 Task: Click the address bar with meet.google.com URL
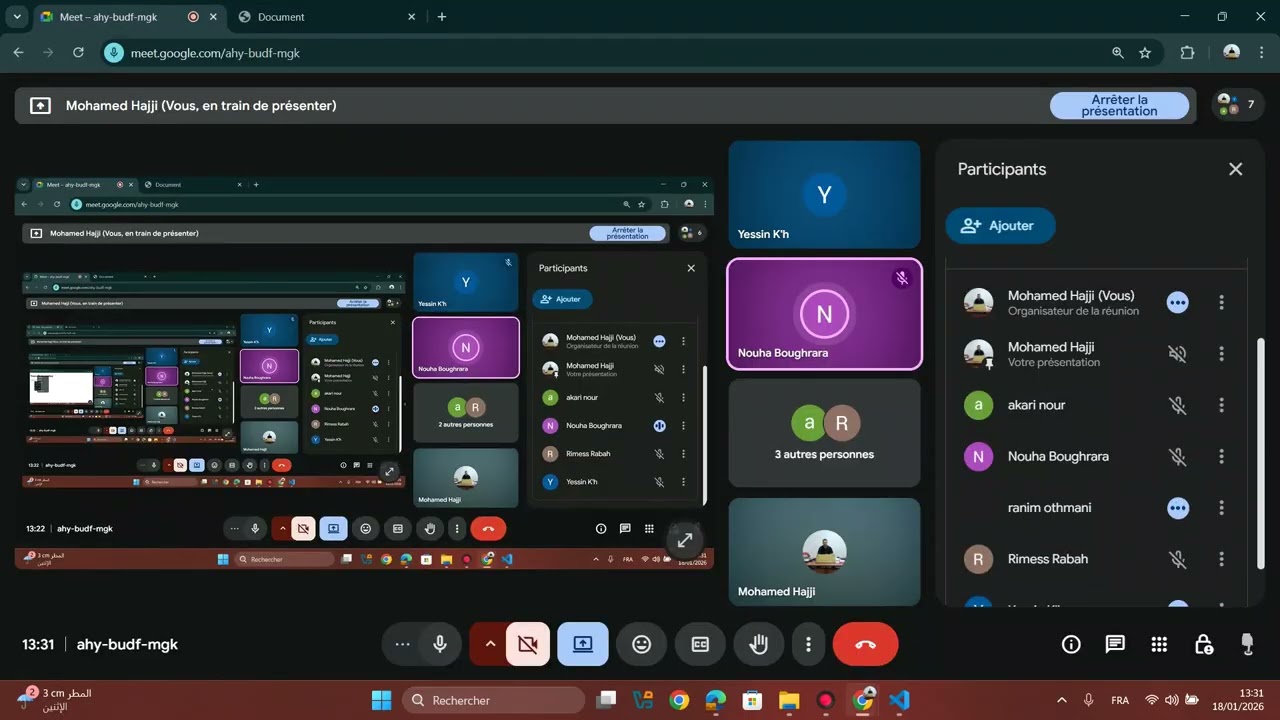[x=630, y=53]
